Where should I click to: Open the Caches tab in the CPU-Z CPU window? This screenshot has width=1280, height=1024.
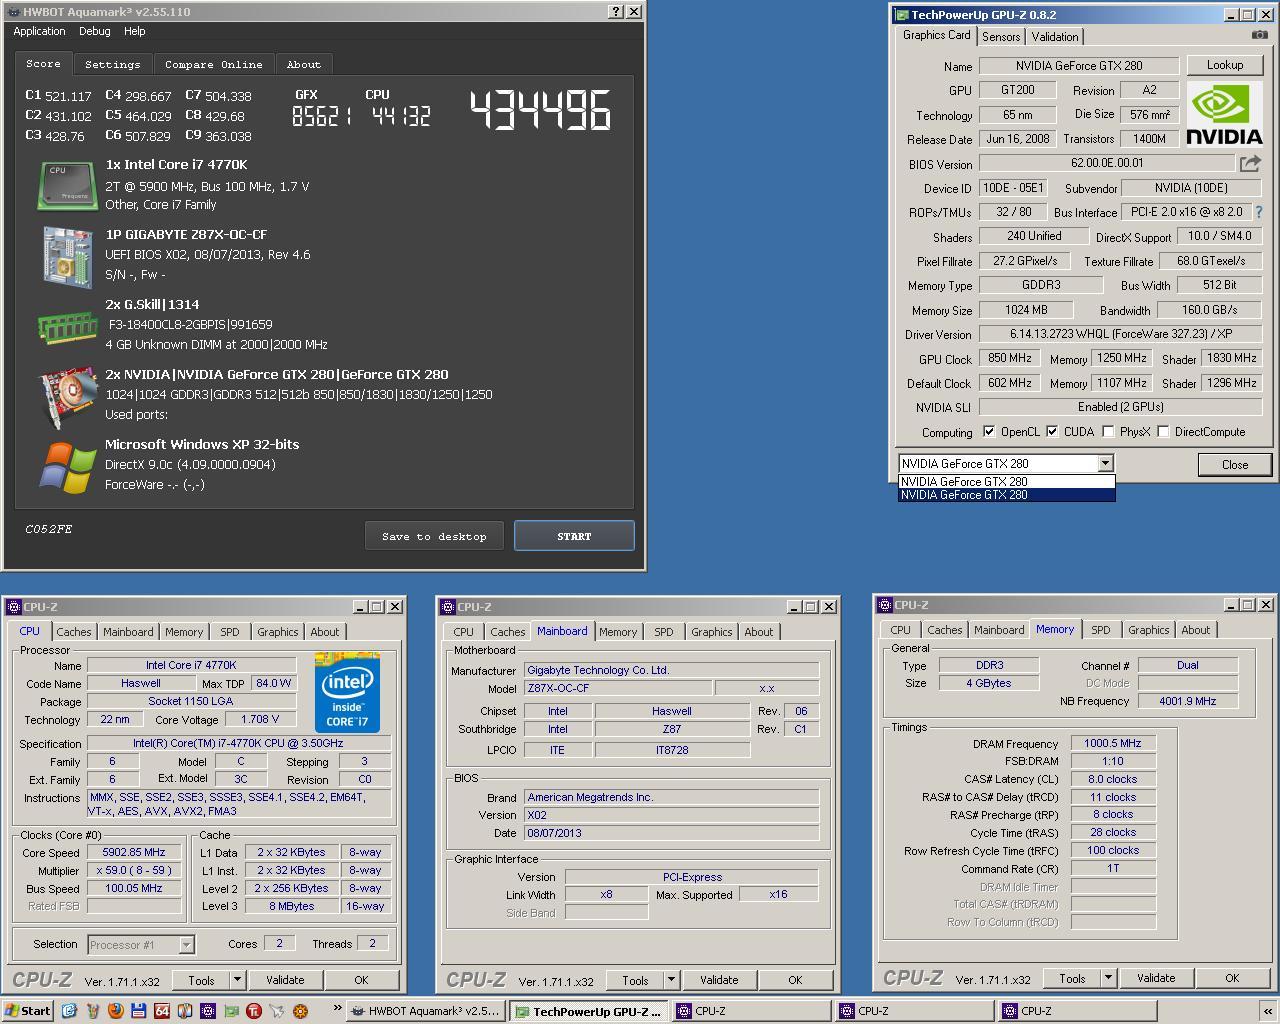(x=74, y=632)
